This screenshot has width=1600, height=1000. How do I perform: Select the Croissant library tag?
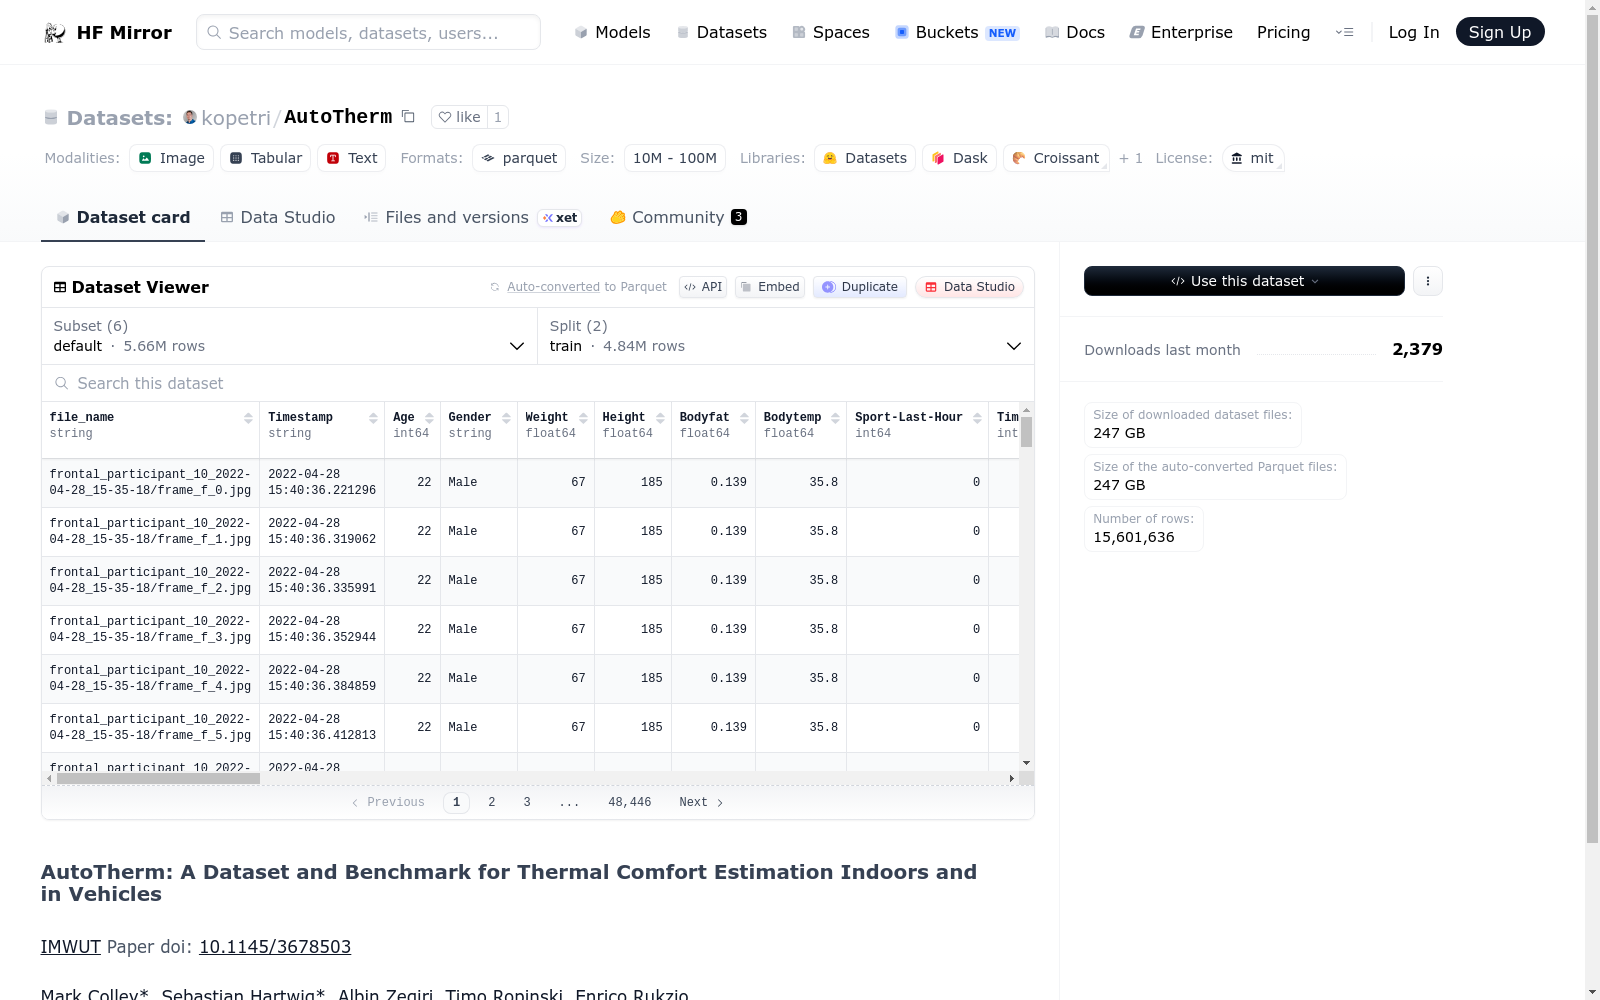(x=1056, y=158)
